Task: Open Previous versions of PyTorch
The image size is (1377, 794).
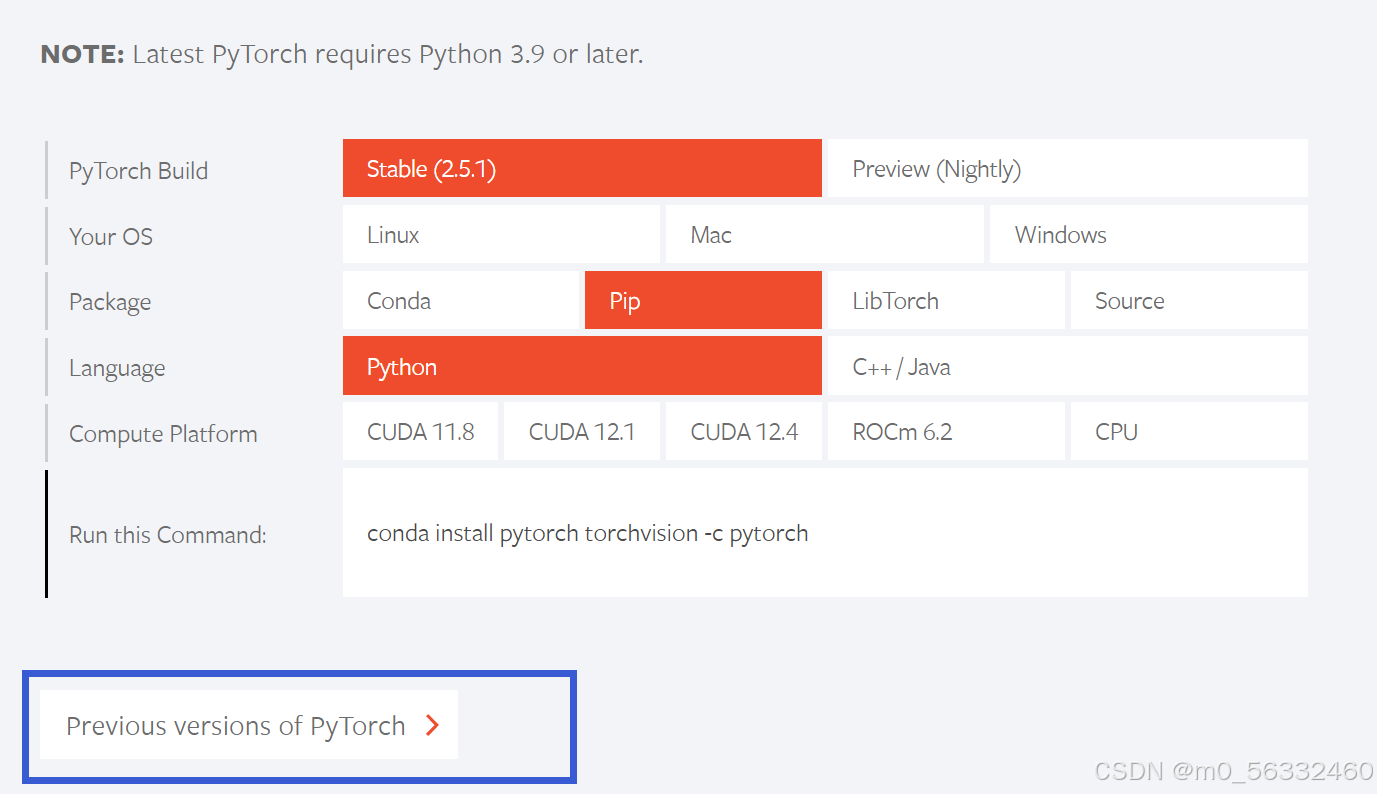Action: coord(247,725)
